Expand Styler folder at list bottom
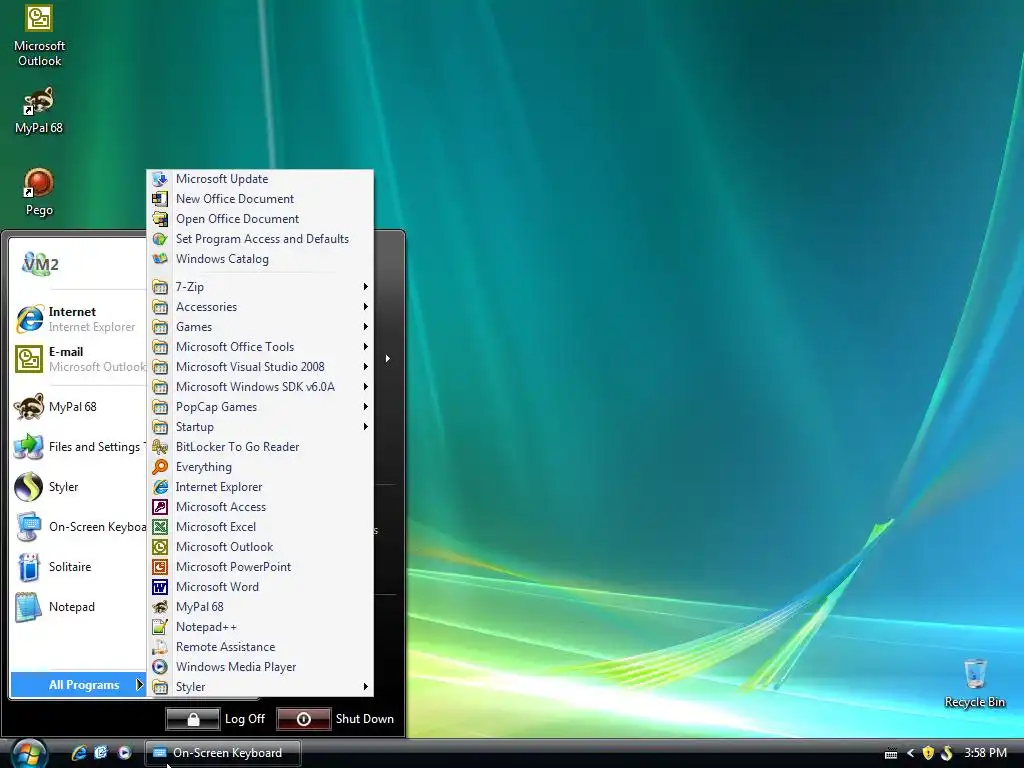The width and height of the screenshot is (1024, 768). (x=261, y=687)
